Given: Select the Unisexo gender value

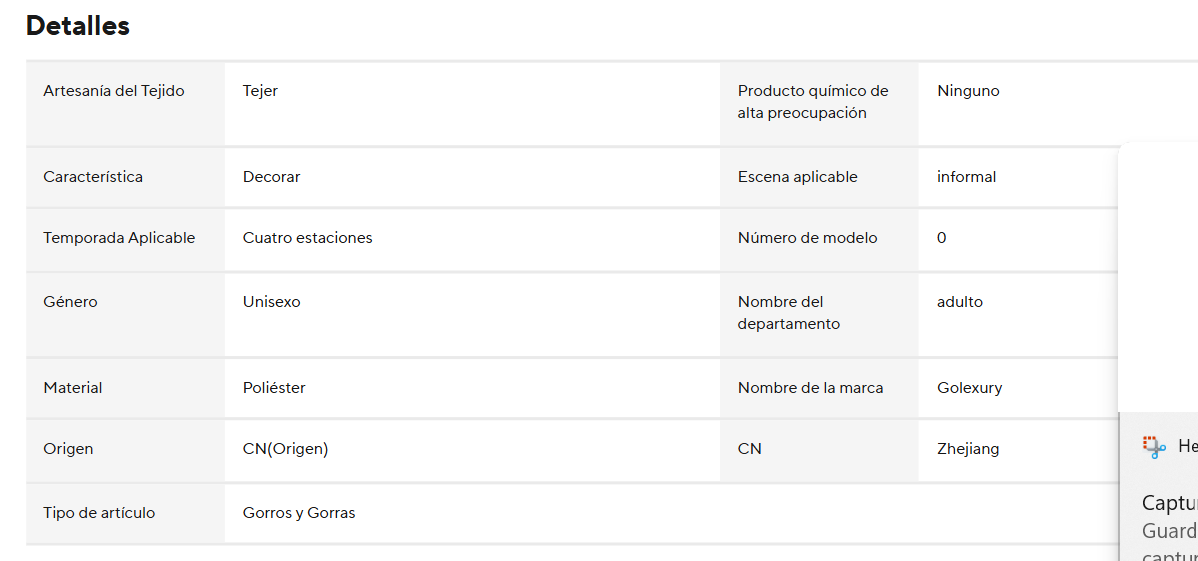Looking at the screenshot, I should pyautogui.click(x=272, y=302).
